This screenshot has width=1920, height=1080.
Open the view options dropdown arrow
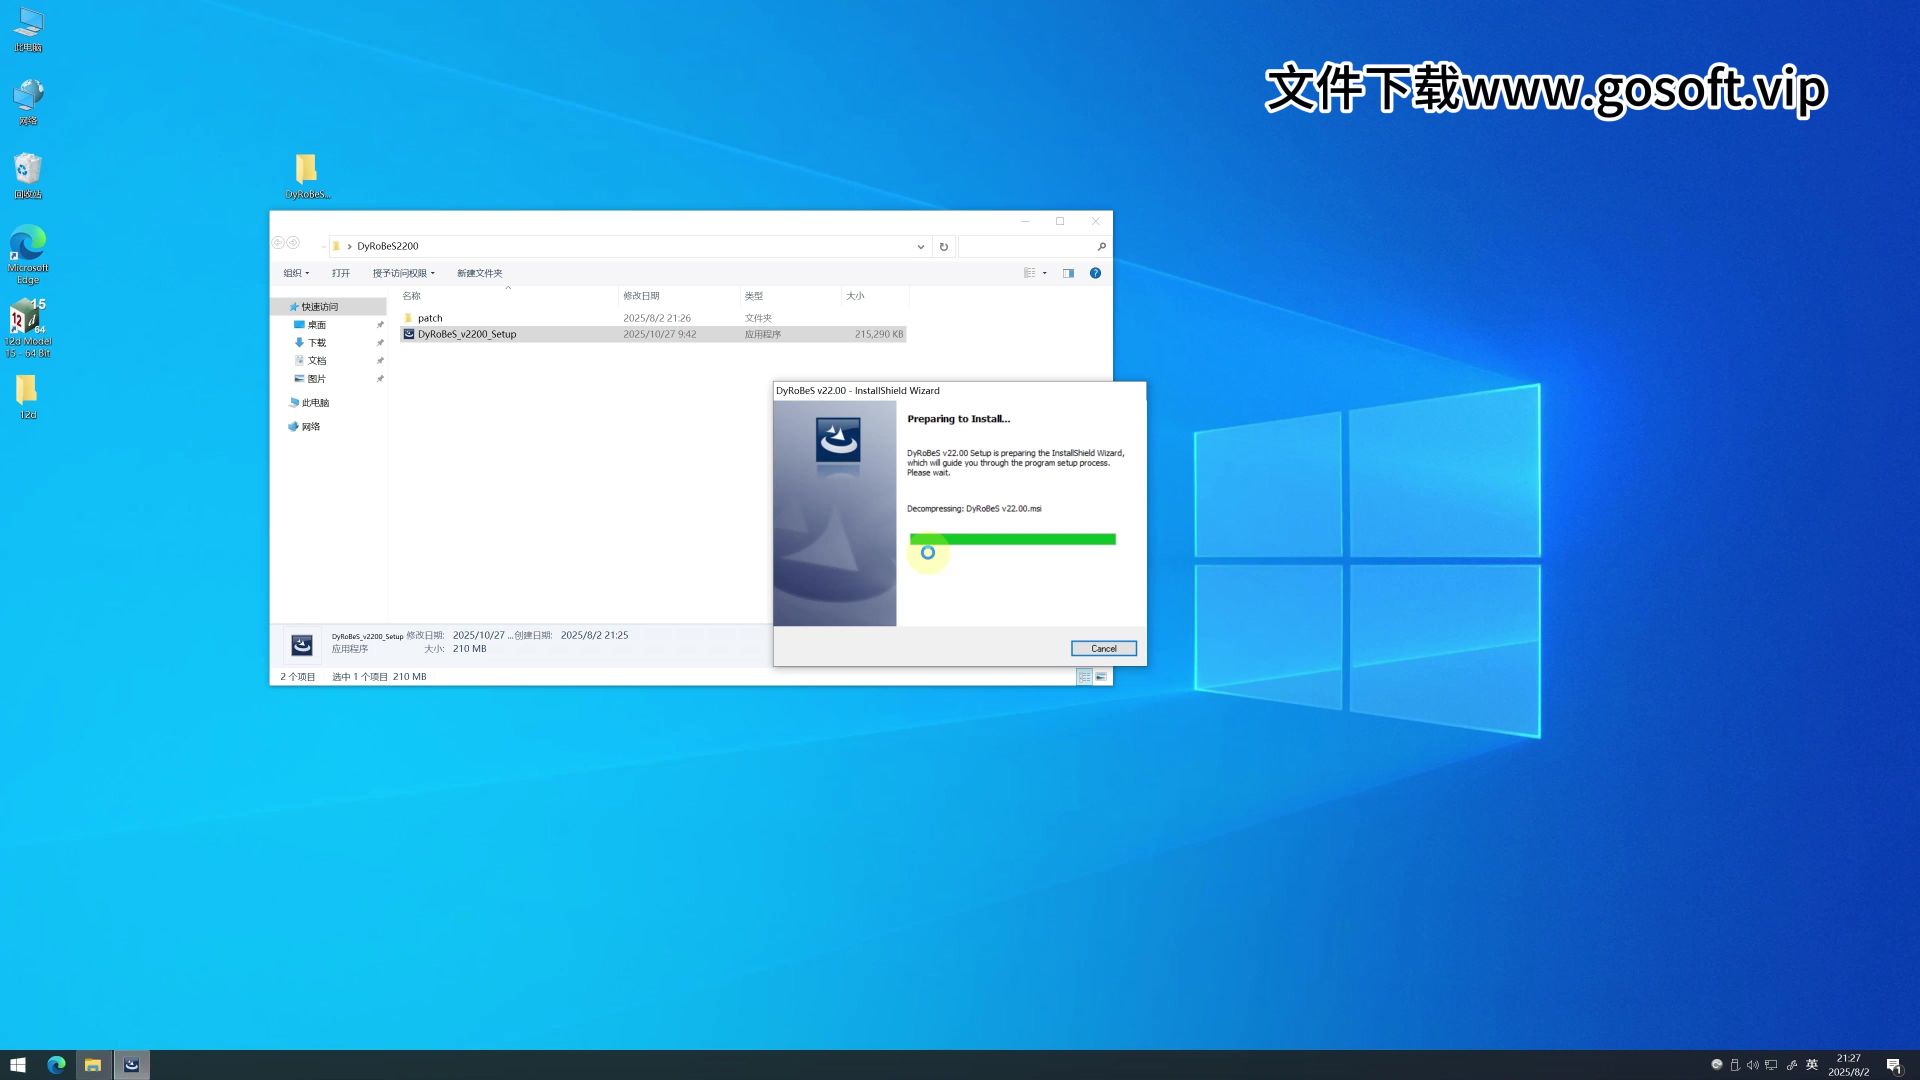1045,273
